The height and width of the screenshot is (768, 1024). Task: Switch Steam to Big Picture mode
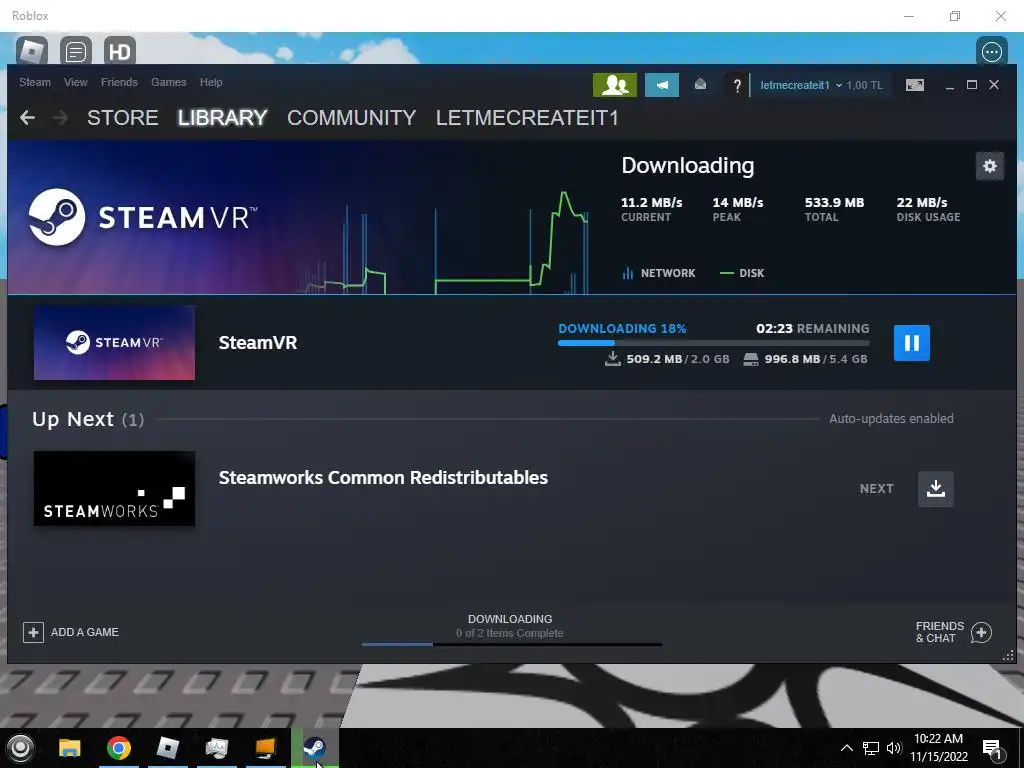point(914,85)
